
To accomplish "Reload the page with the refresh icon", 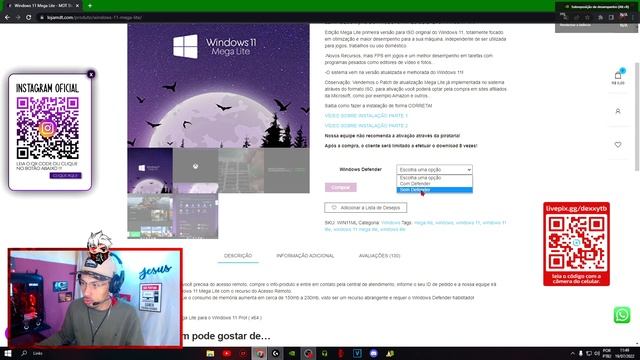I will [x=29, y=18].
